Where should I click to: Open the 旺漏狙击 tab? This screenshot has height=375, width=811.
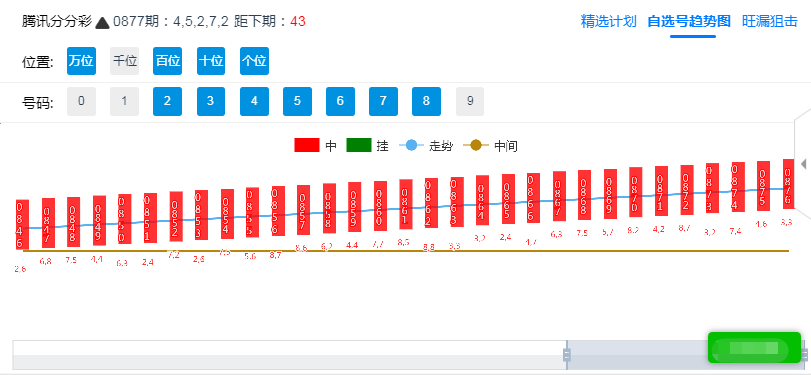(x=770, y=22)
